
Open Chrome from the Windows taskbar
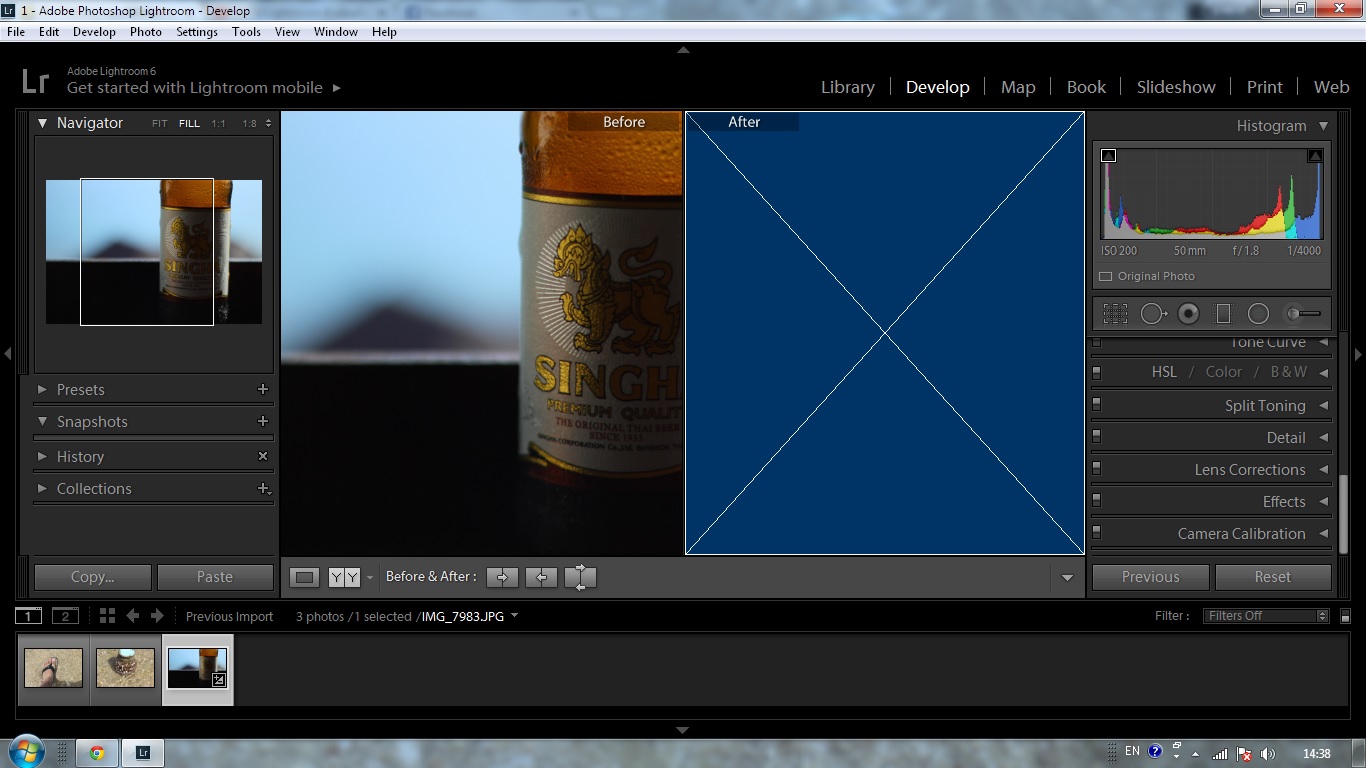97,753
